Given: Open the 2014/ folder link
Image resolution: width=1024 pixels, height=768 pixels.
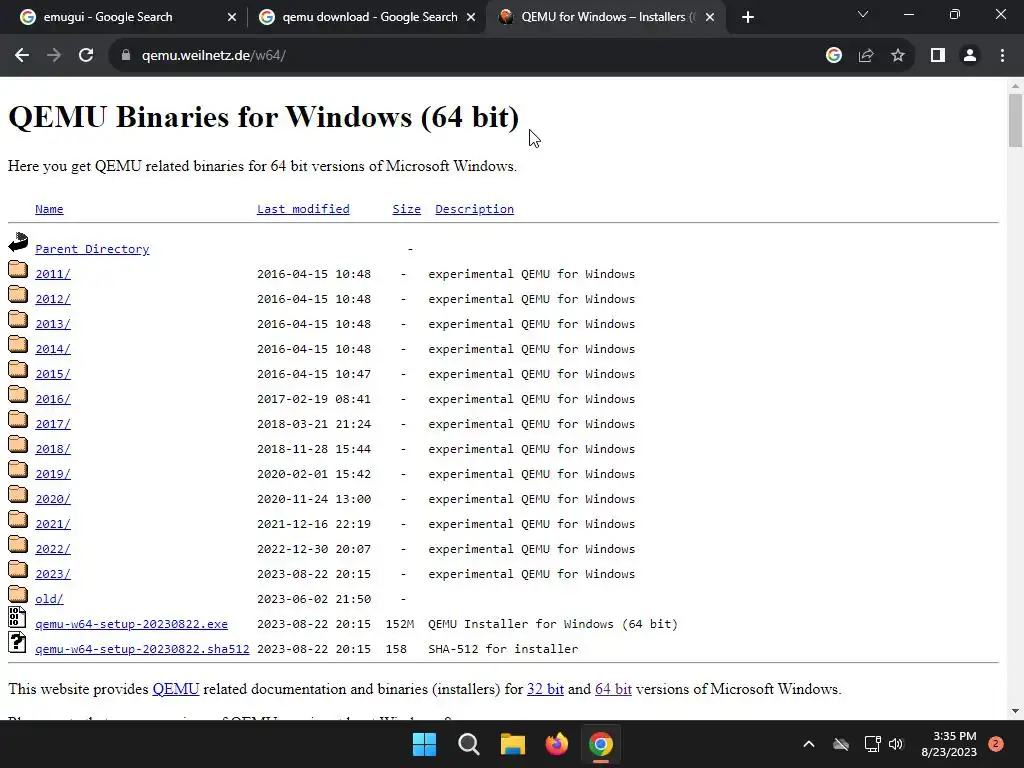Looking at the screenshot, I should [x=53, y=349].
